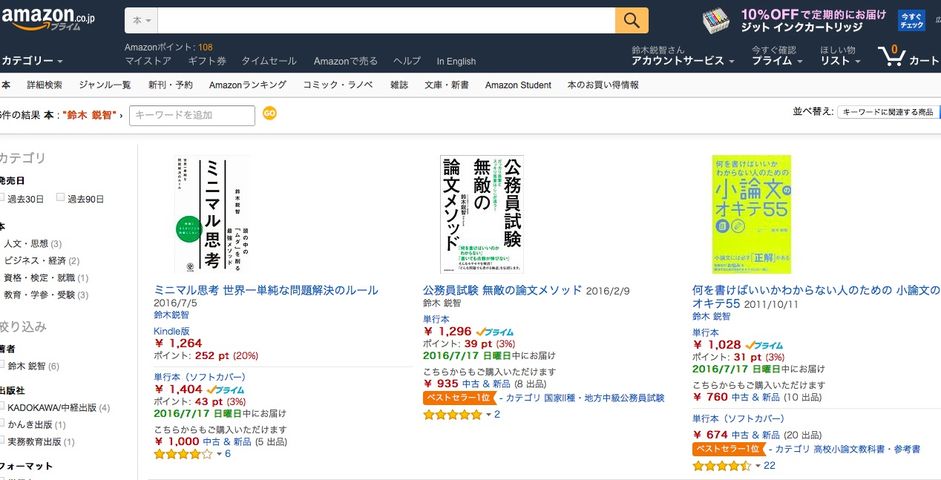The image size is (941, 480).
Task: Check the 過去30日 checkbox
Action: pos(2,197)
